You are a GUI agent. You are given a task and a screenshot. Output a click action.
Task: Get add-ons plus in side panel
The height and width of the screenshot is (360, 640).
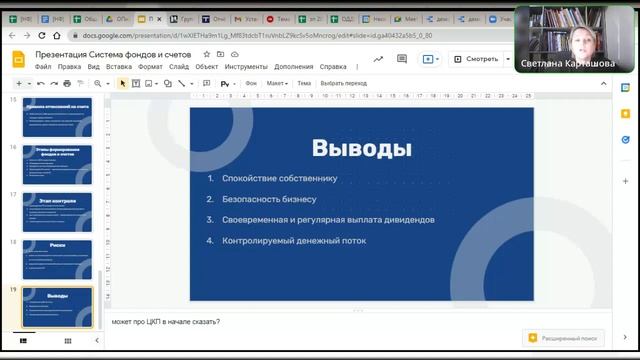pyautogui.click(x=625, y=181)
